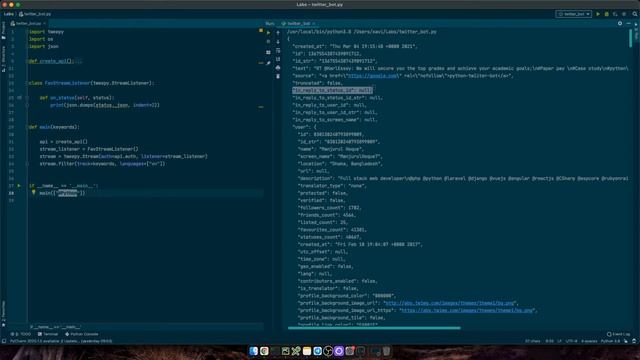Place cursor in main keywords string on line 38
Image resolution: width=640 pixels, height=360 pixels.
click(x=67, y=193)
